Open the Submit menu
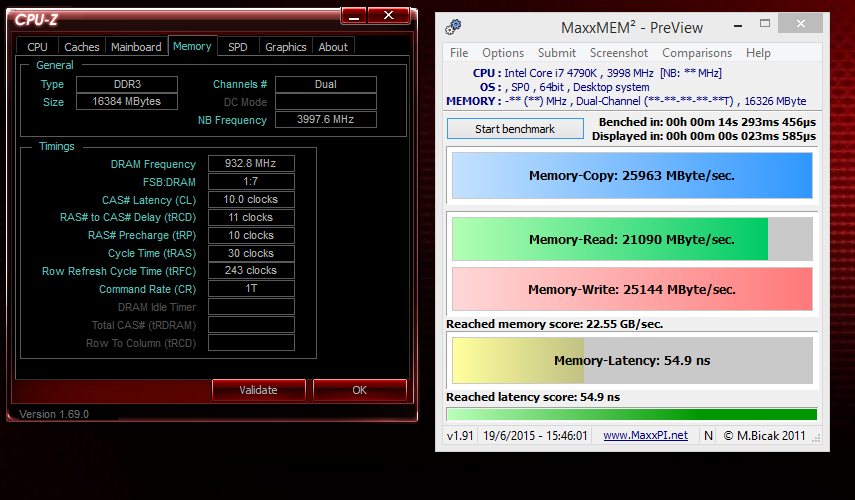Screen dimensions: 855x500 [x=557, y=53]
